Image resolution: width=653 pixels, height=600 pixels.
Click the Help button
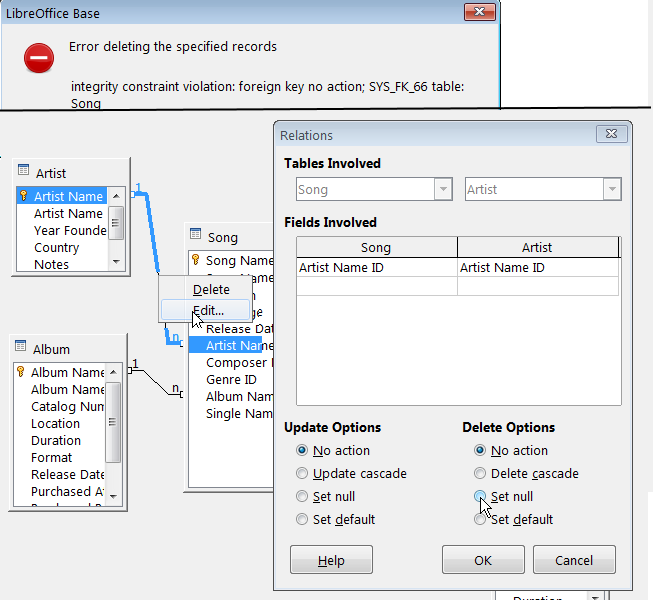coord(331,560)
